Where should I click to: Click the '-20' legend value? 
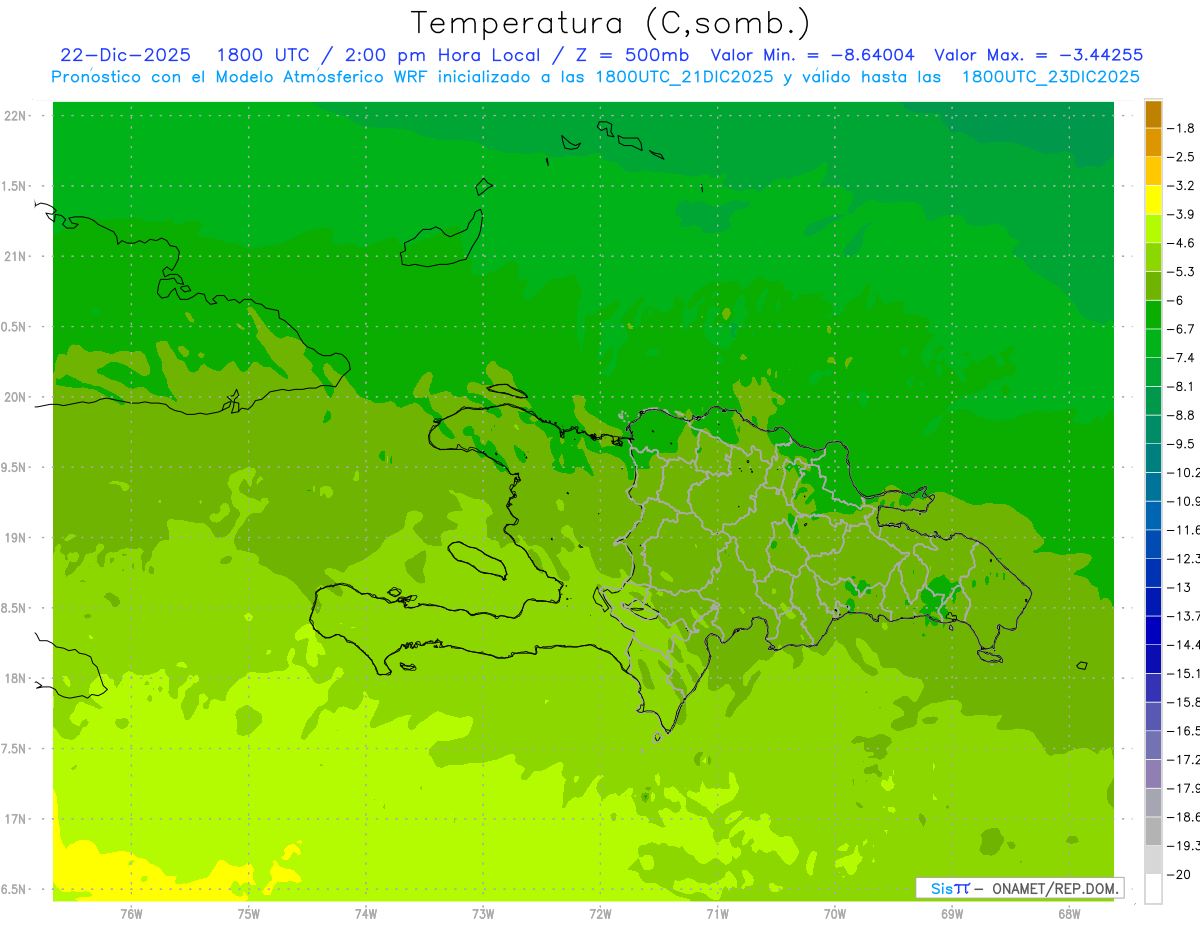(1178, 874)
